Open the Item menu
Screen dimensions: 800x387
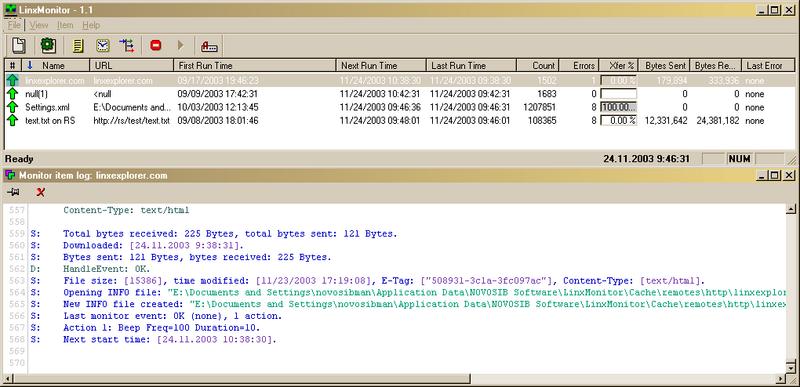pyautogui.click(x=65, y=25)
